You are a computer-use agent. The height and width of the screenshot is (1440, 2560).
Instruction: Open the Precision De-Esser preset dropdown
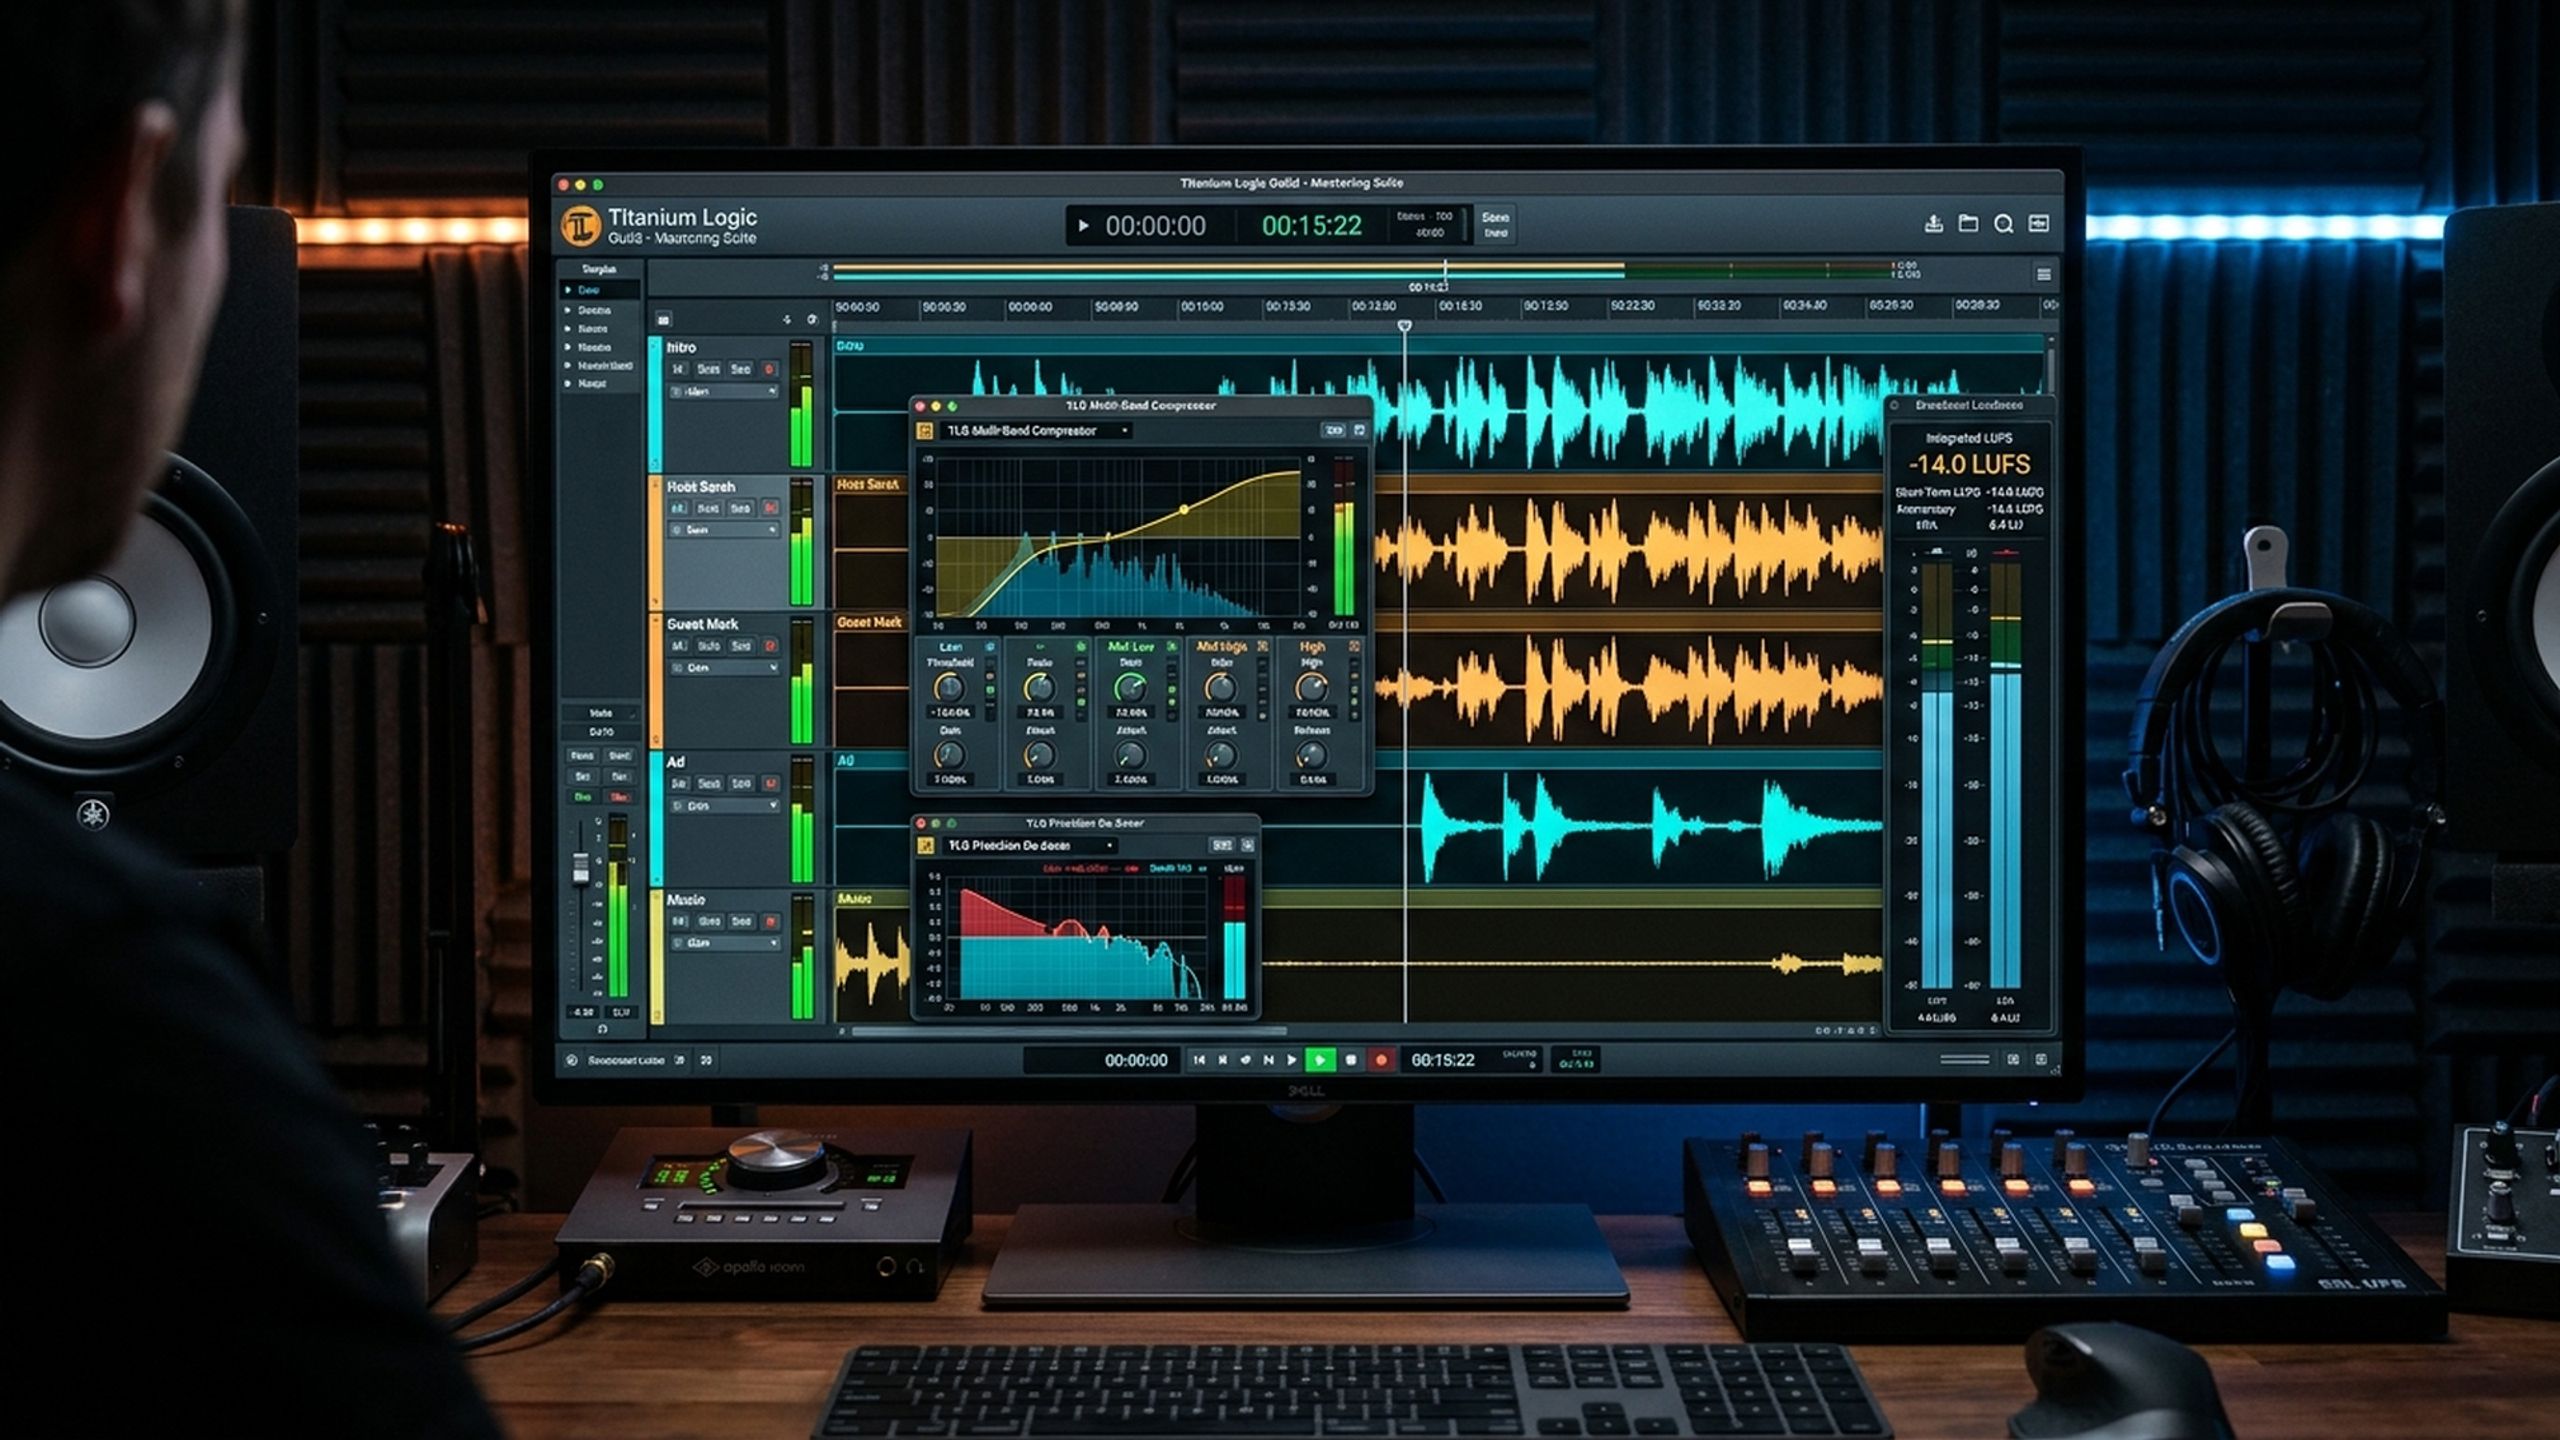(x=1029, y=846)
